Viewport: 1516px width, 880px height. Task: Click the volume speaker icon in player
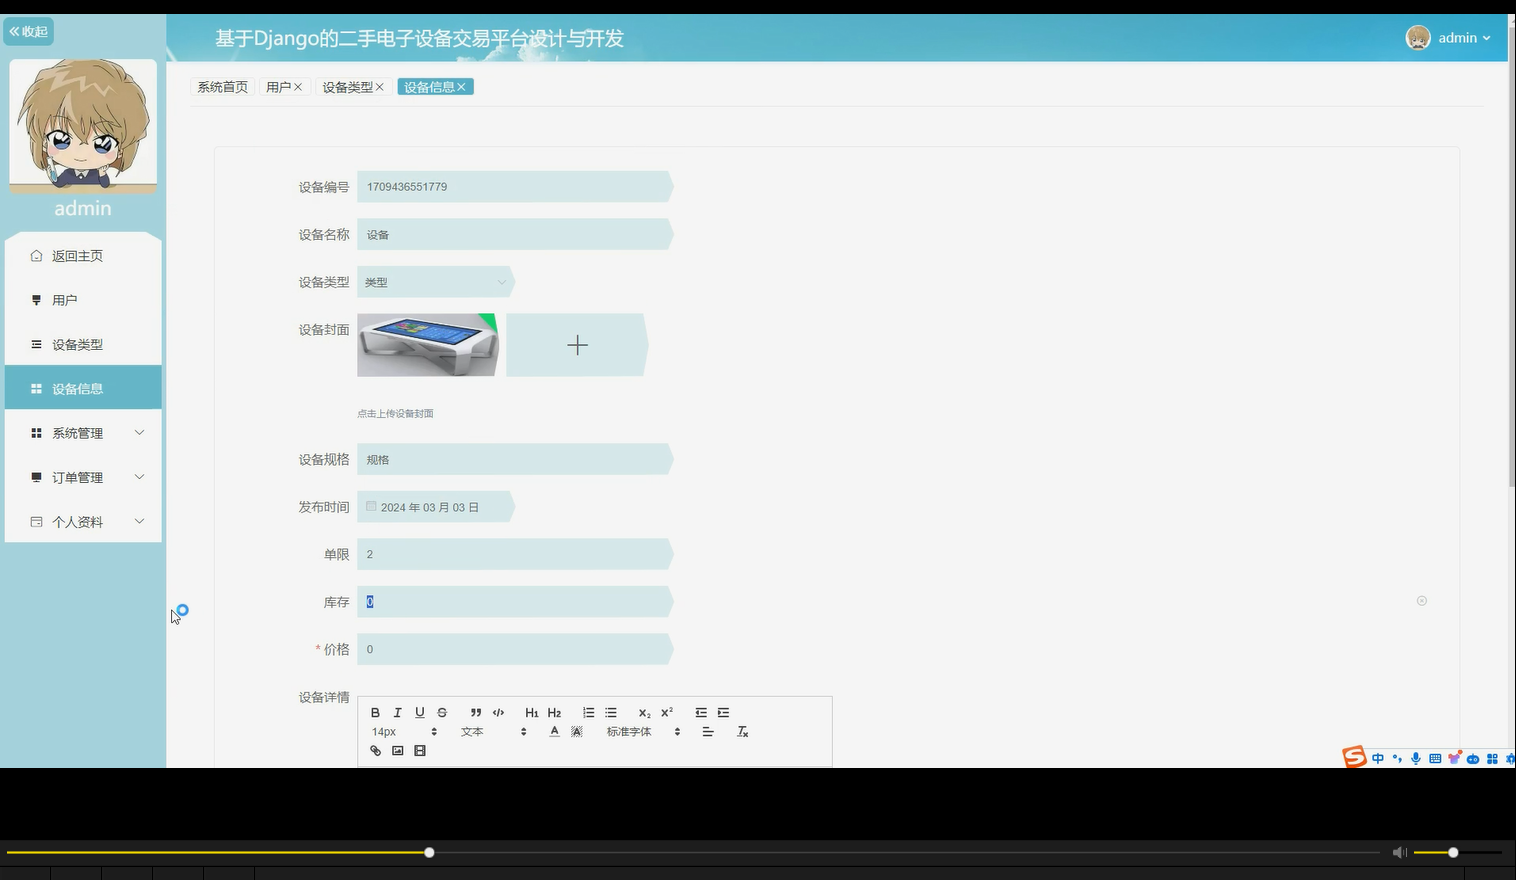pos(1399,852)
